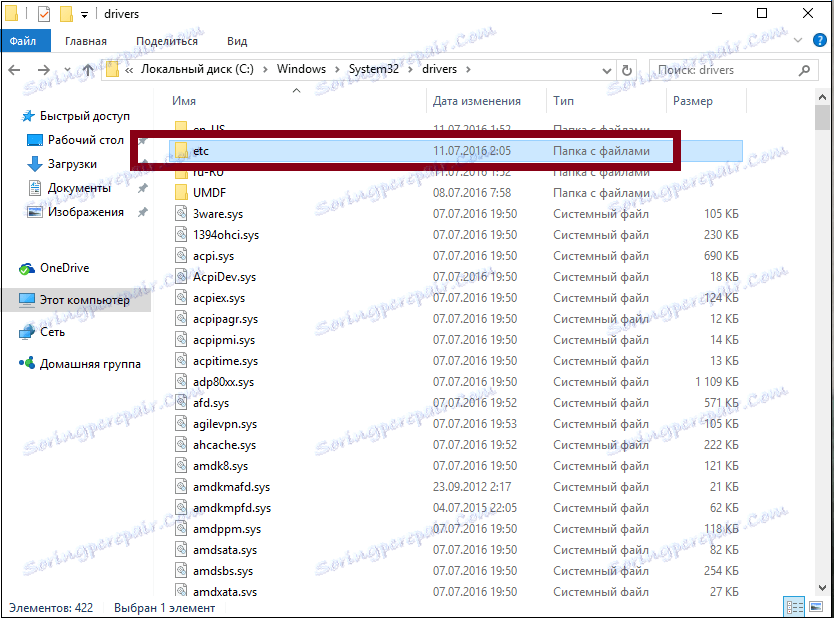834x618 pixels.
Task: Open the Help question mark icon
Action: click(820, 40)
